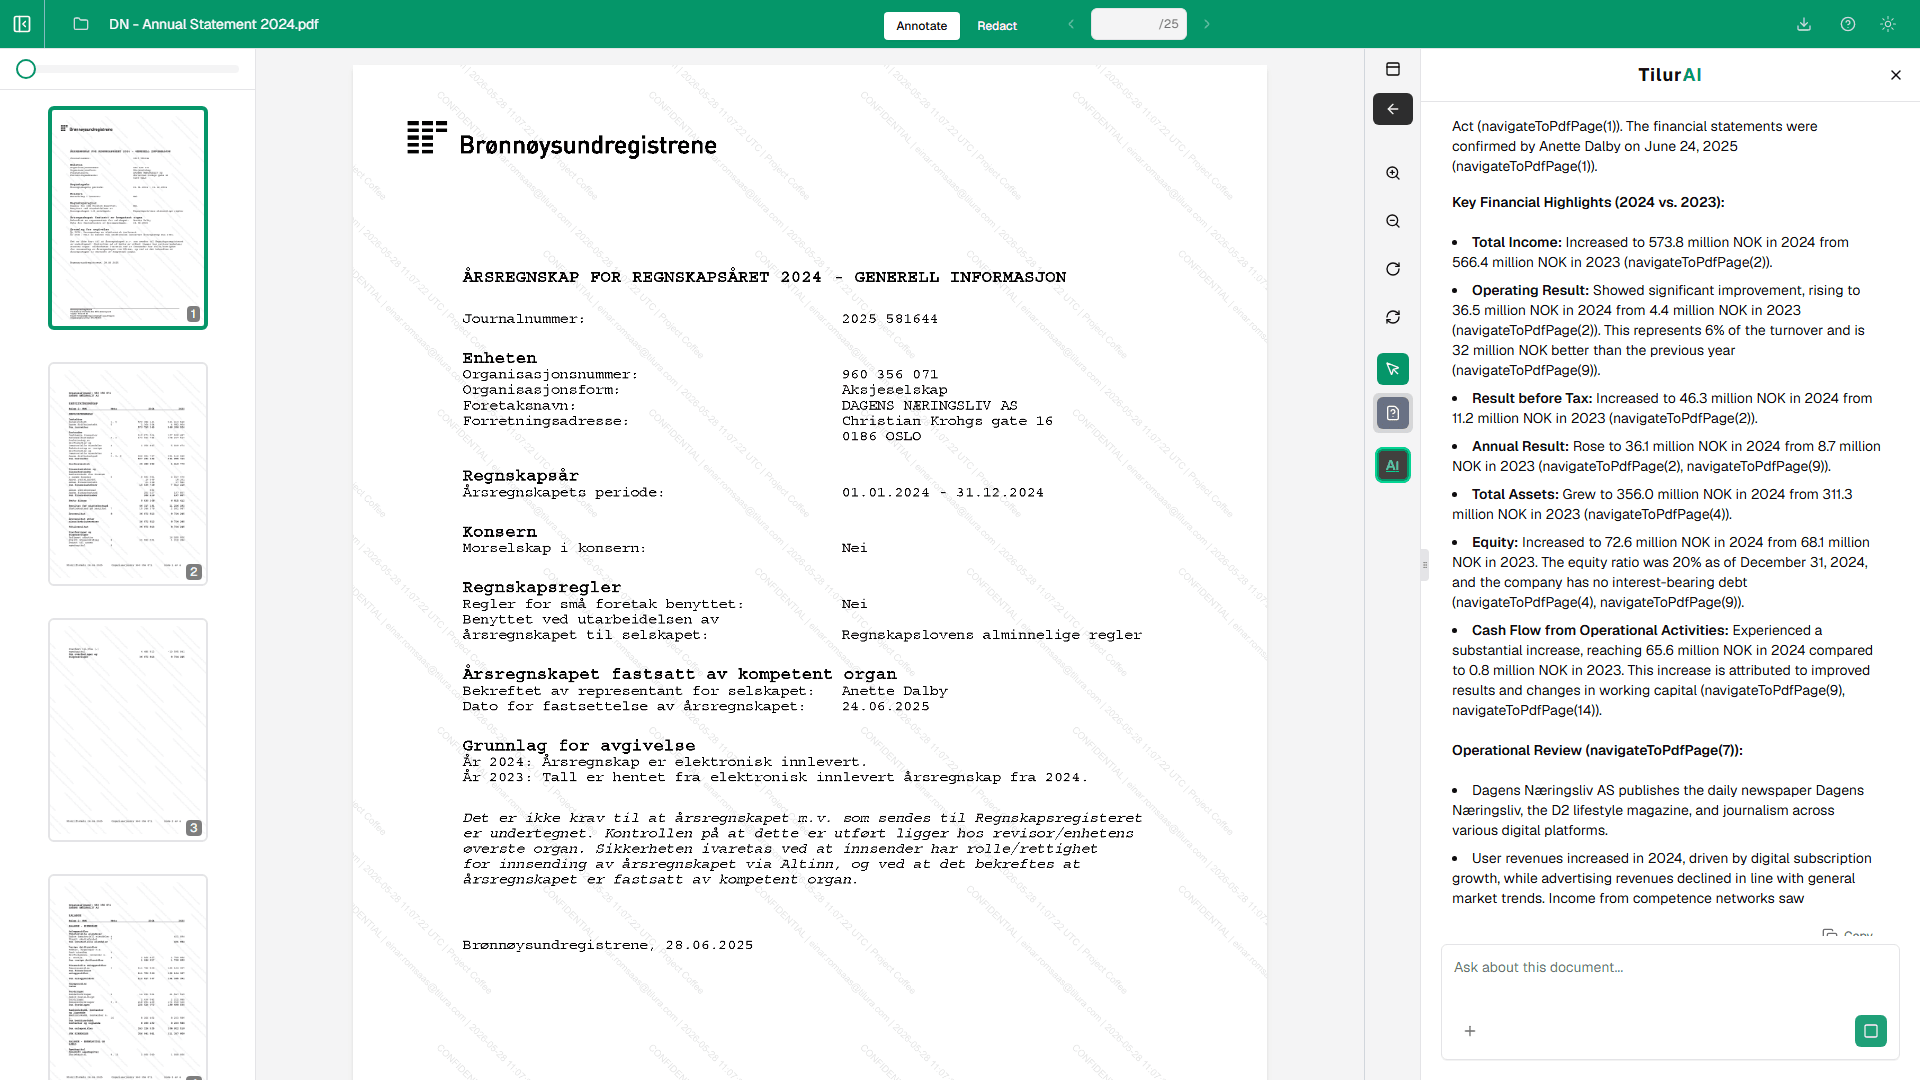Select page 3 thumbnail
This screenshot has height=1080, width=1920.
[x=128, y=730]
